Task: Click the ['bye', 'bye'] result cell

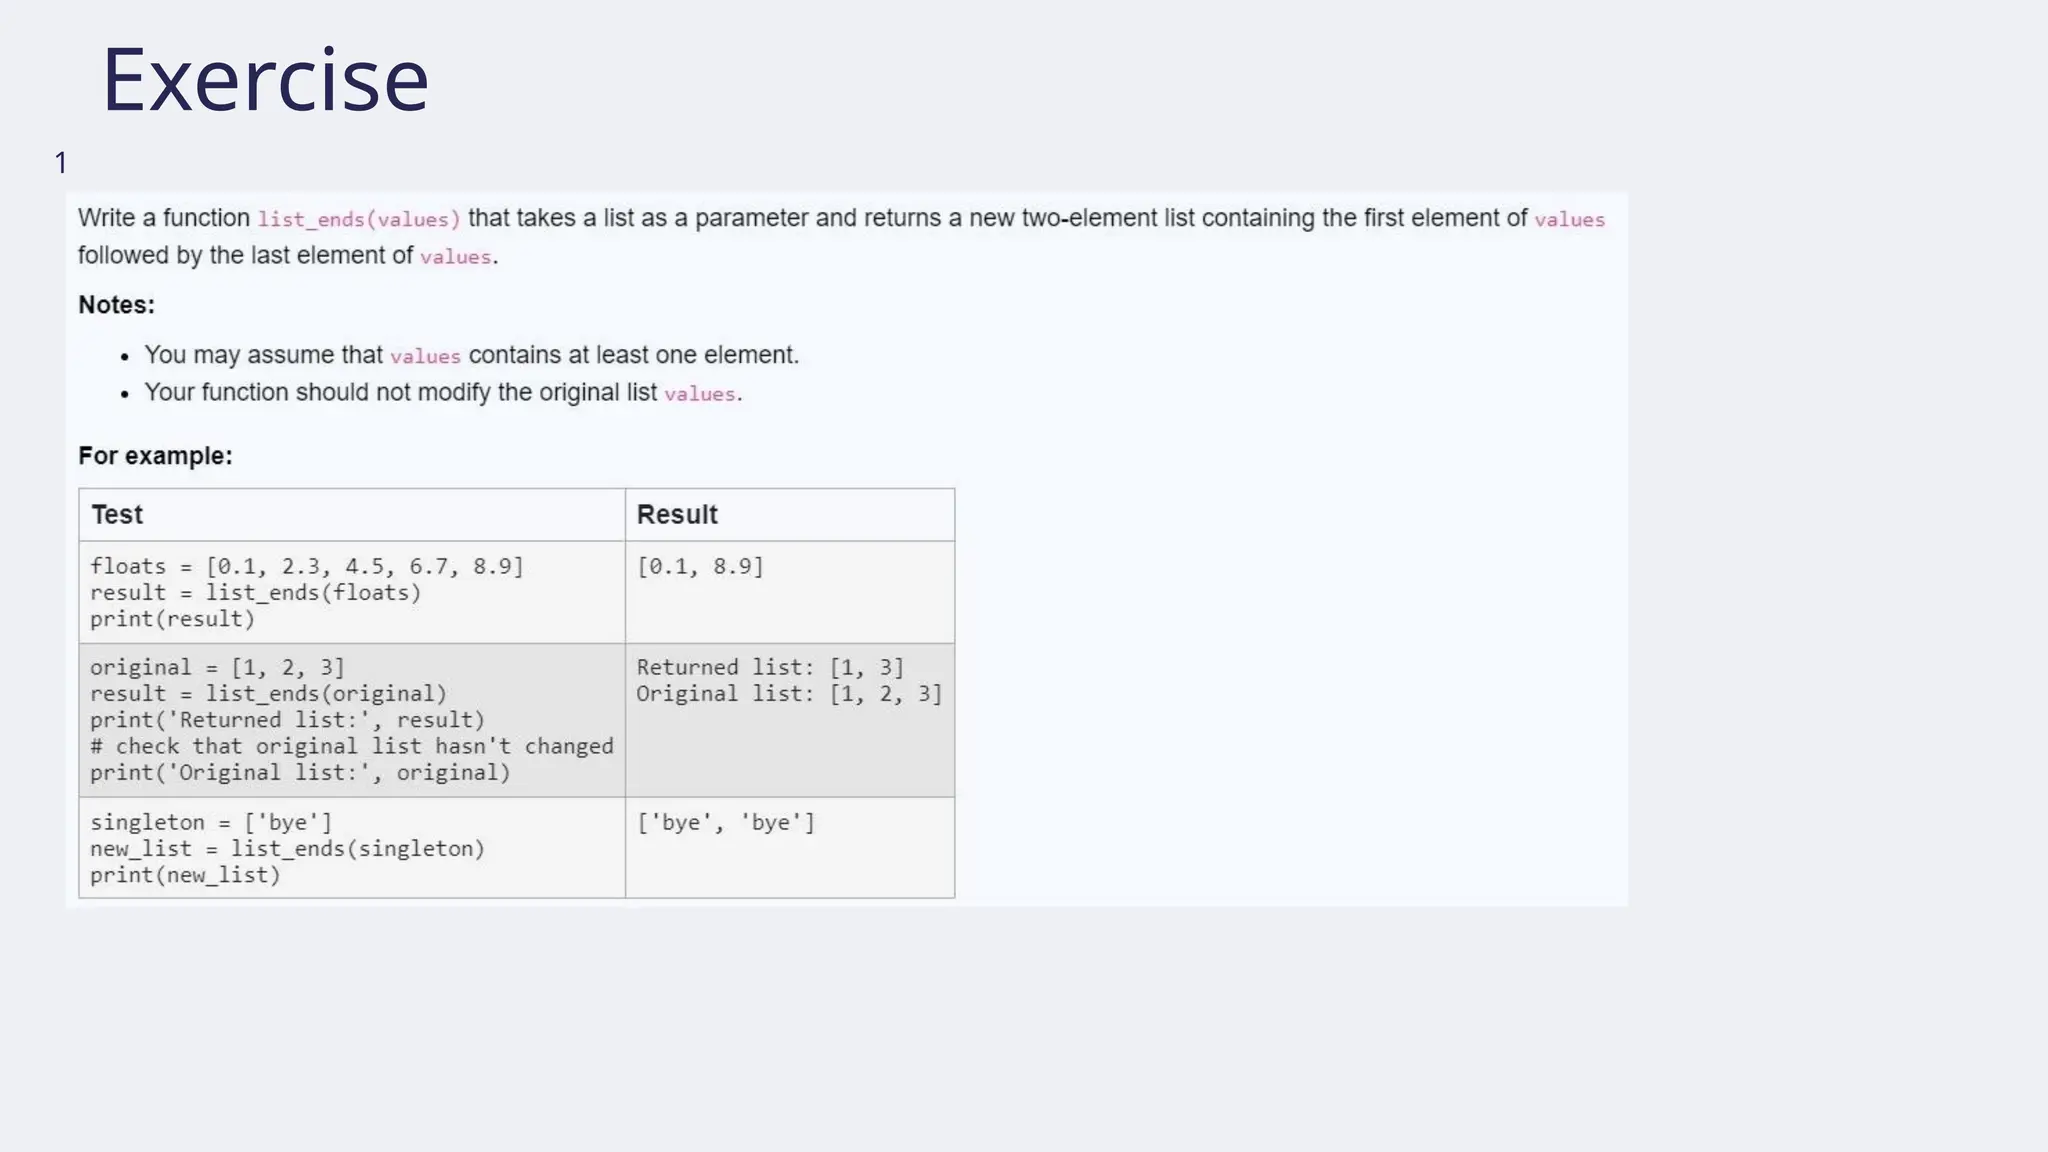Action: pyautogui.click(x=726, y=823)
